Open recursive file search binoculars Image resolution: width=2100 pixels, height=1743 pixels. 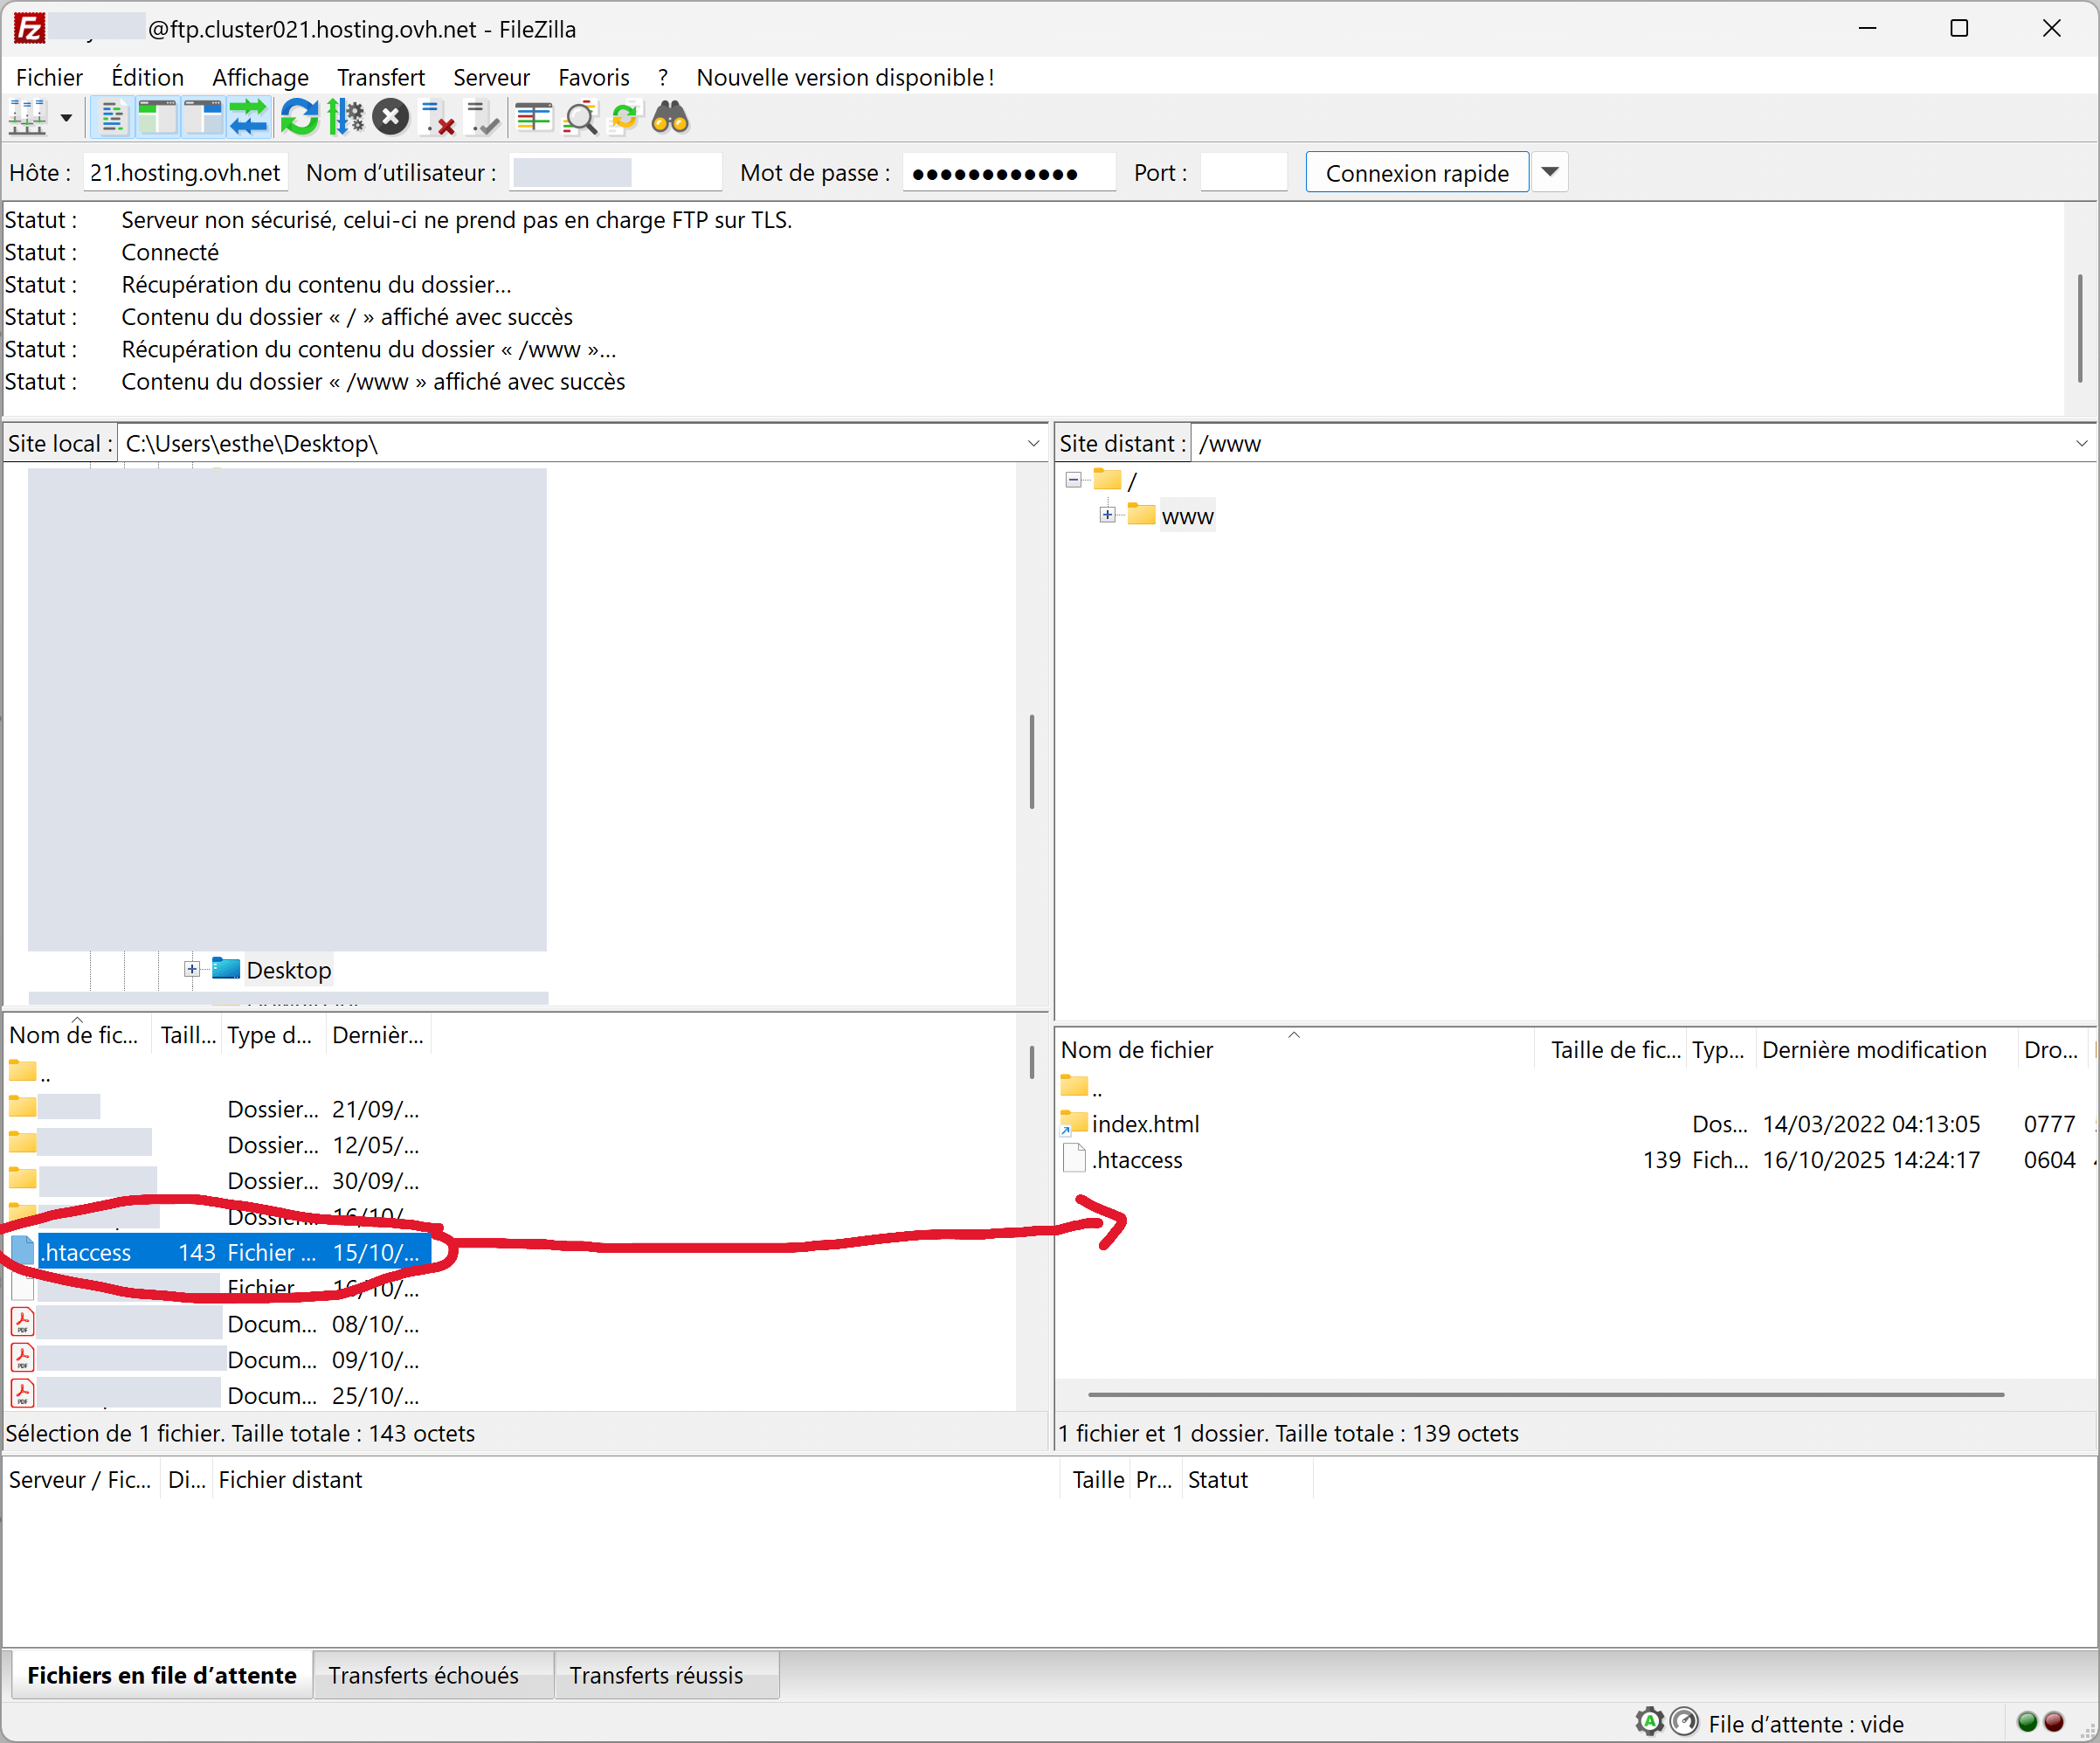pyautogui.click(x=670, y=118)
